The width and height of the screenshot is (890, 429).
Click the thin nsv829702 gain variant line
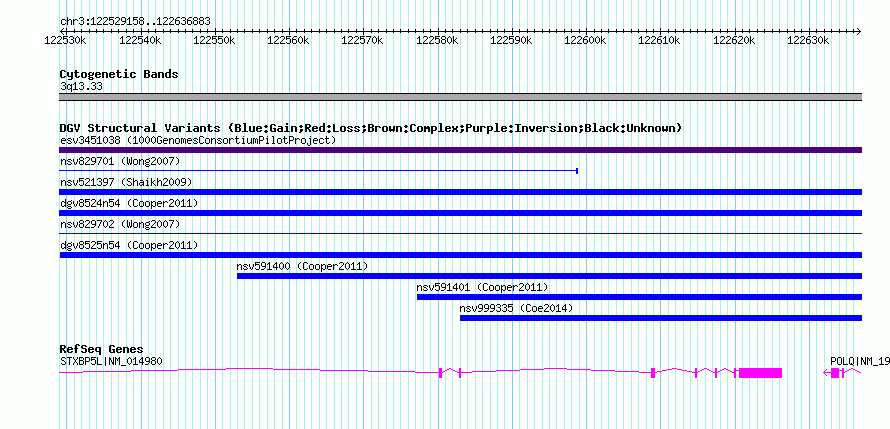[460, 233]
